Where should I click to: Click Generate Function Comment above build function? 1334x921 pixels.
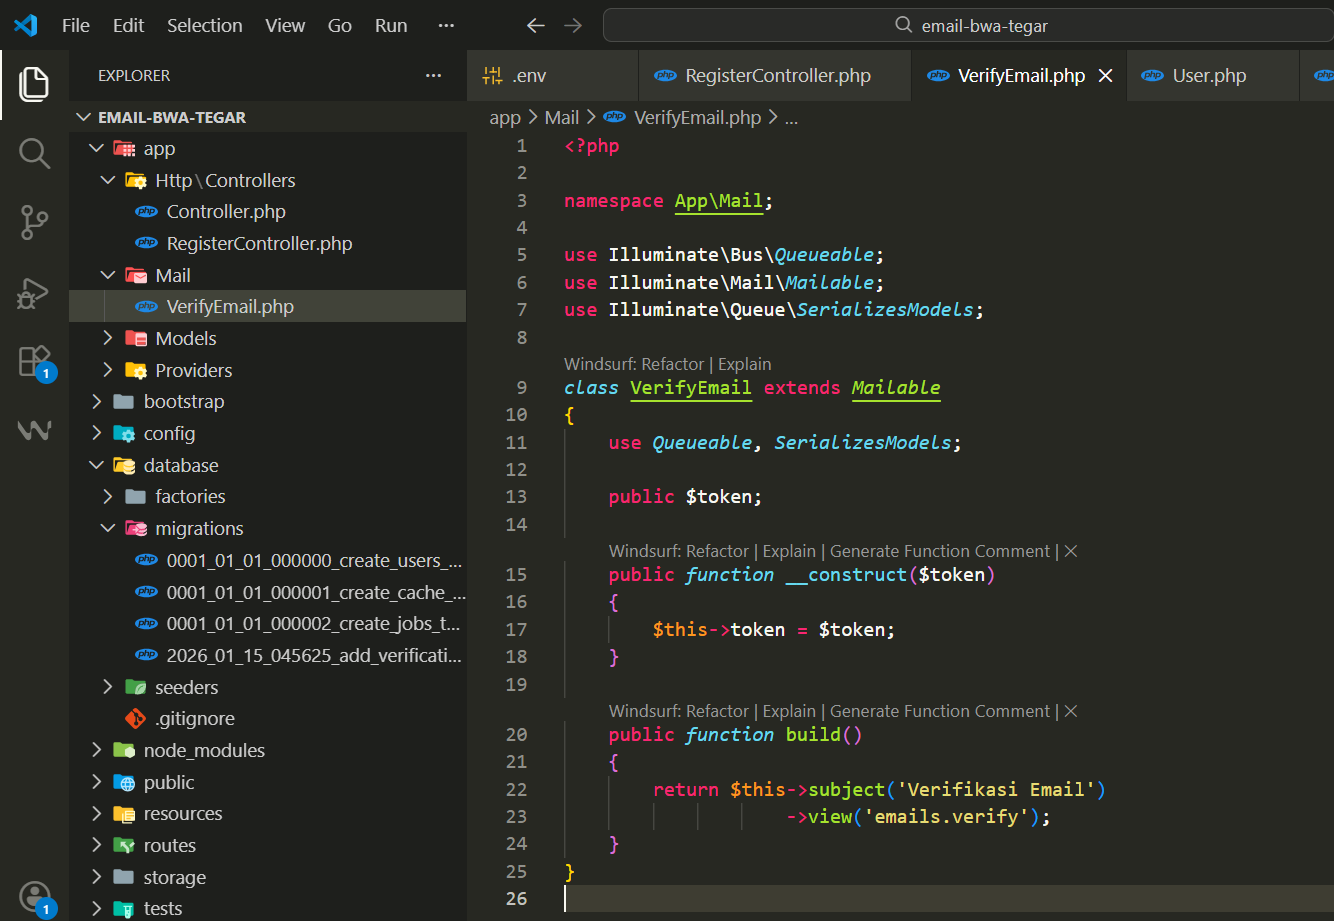[x=939, y=711]
